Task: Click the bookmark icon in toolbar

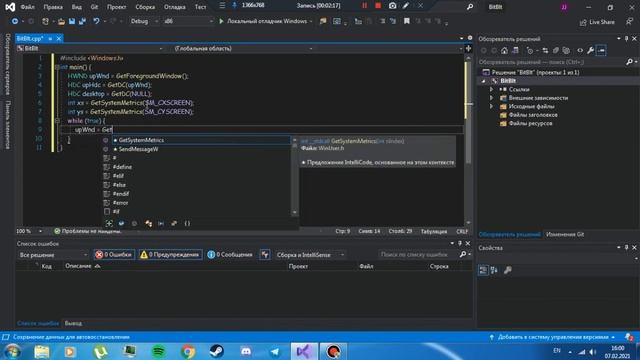Action: coord(407,21)
